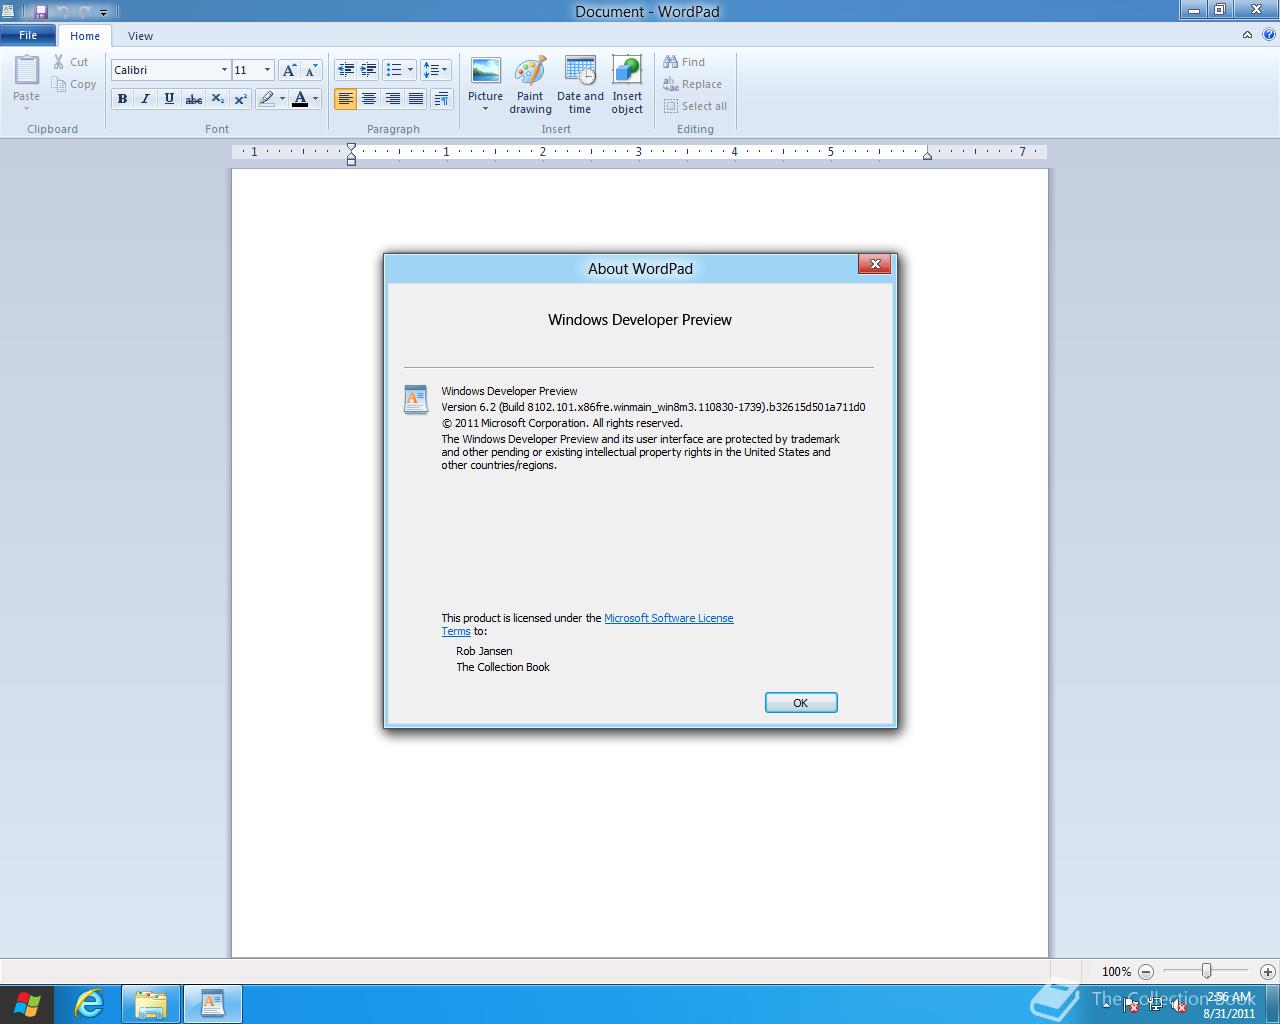The width and height of the screenshot is (1280, 1024).
Task: Click the Select all icon
Action: (671, 106)
